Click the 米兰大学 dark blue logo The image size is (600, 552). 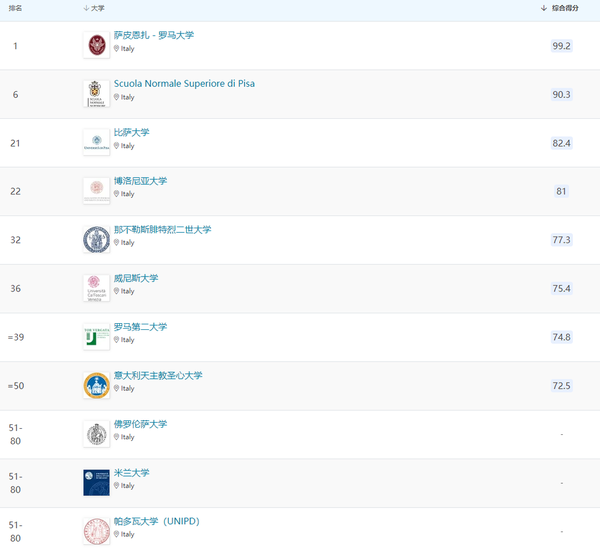click(x=96, y=482)
